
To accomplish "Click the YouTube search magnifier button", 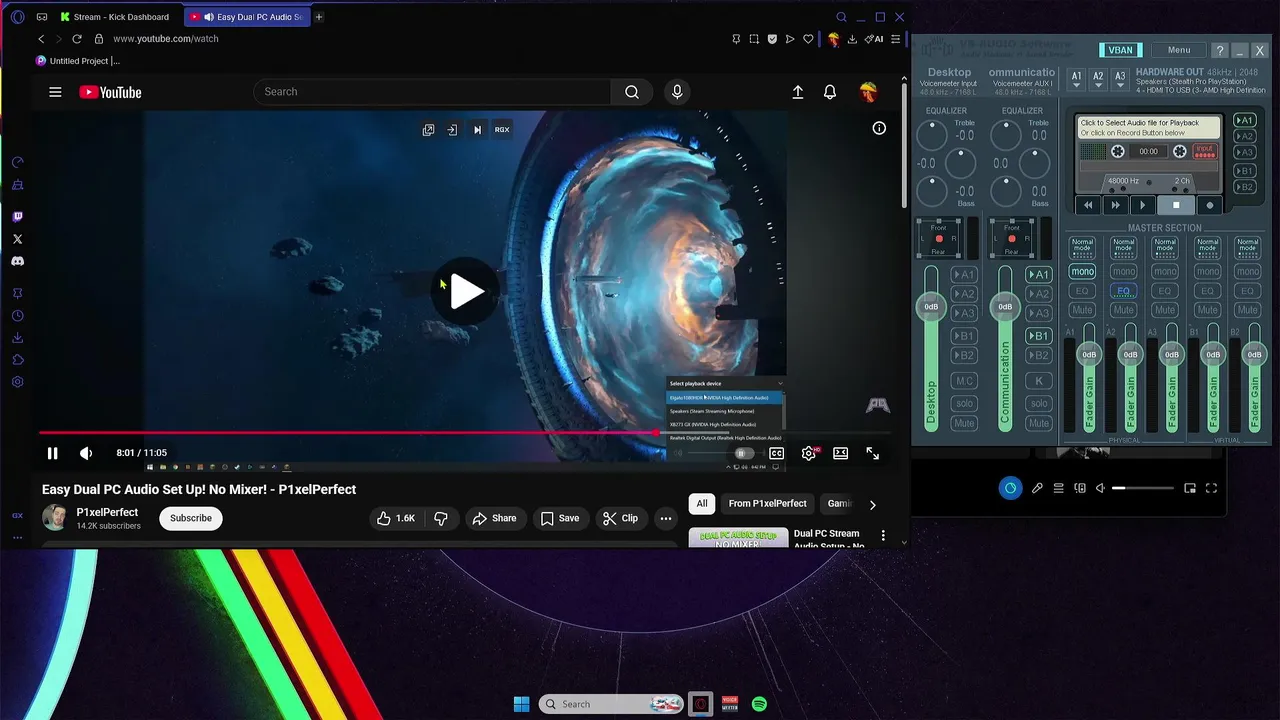I will (632, 92).
